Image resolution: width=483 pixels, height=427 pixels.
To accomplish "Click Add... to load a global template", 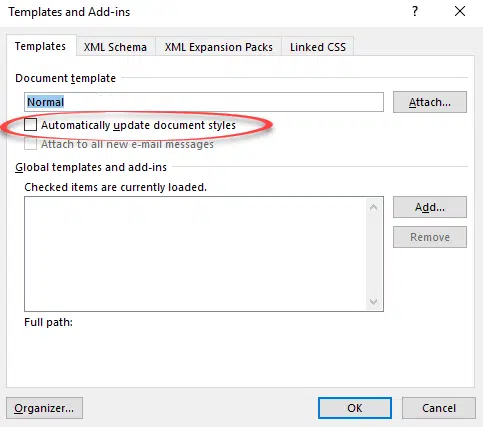I will tap(430, 207).
